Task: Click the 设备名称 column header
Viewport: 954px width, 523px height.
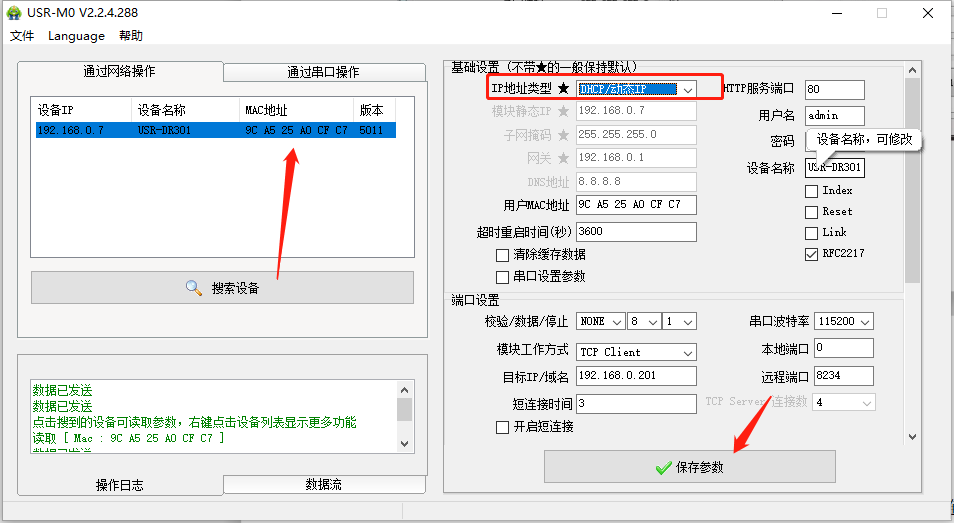Action: (x=186, y=110)
